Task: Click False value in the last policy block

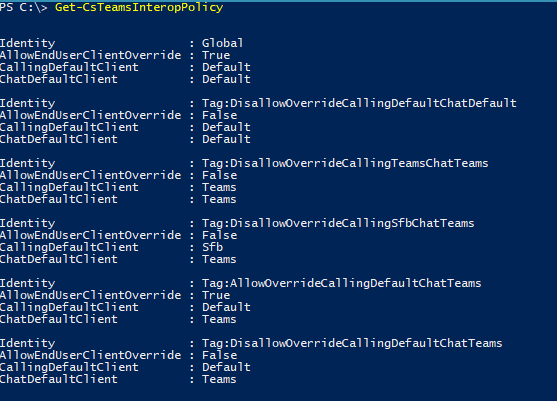Action: point(219,355)
